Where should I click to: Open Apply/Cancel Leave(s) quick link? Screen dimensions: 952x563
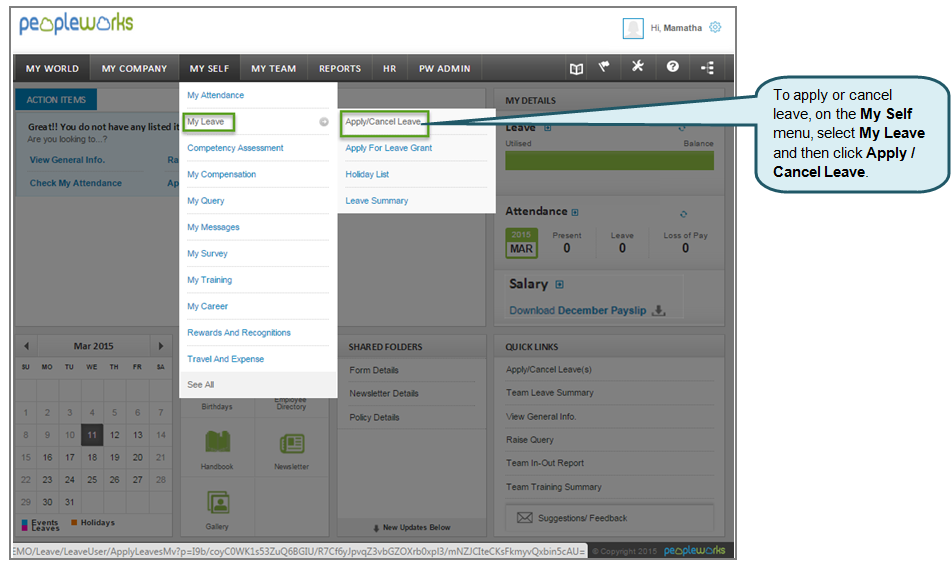pos(549,369)
